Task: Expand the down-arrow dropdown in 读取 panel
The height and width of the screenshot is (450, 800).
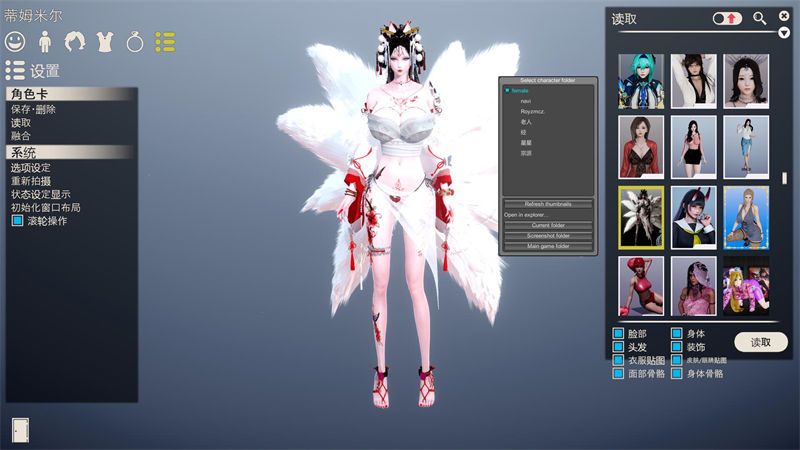Action: [784, 32]
